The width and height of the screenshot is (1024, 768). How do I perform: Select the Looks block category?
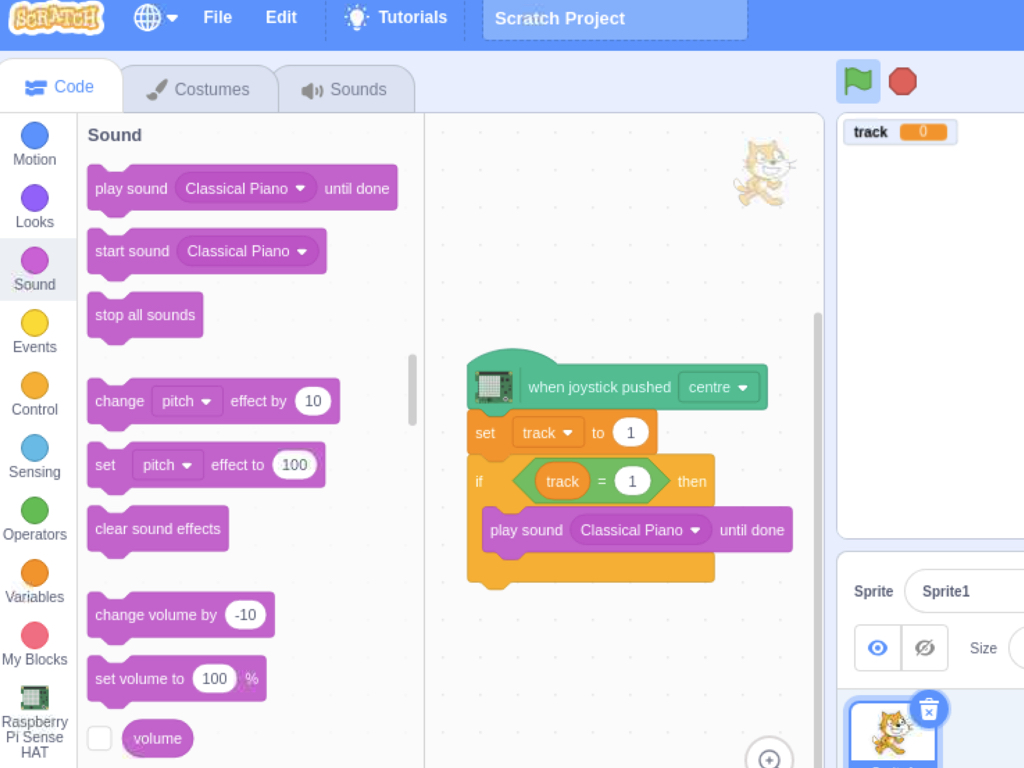(35, 207)
